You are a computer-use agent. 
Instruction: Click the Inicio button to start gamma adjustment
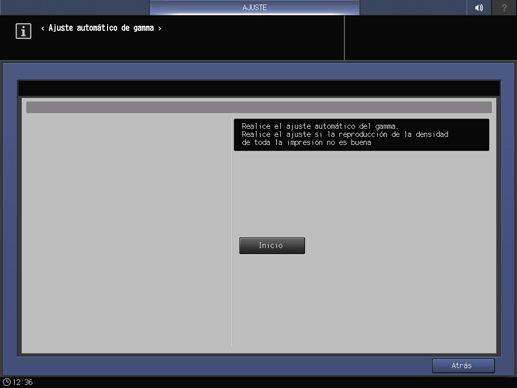click(x=272, y=245)
